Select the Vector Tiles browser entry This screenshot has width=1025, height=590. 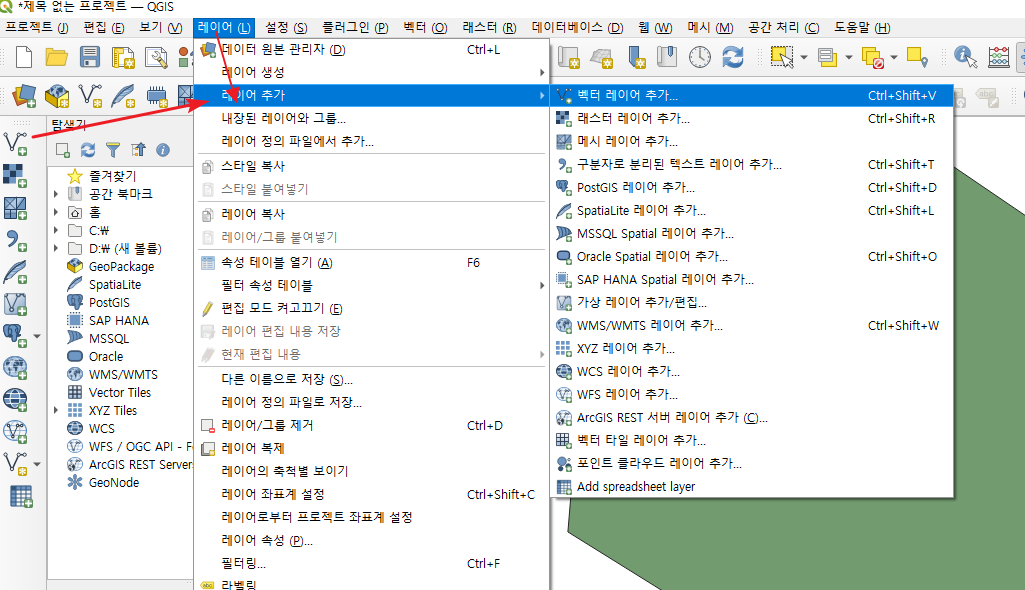[x=120, y=393]
